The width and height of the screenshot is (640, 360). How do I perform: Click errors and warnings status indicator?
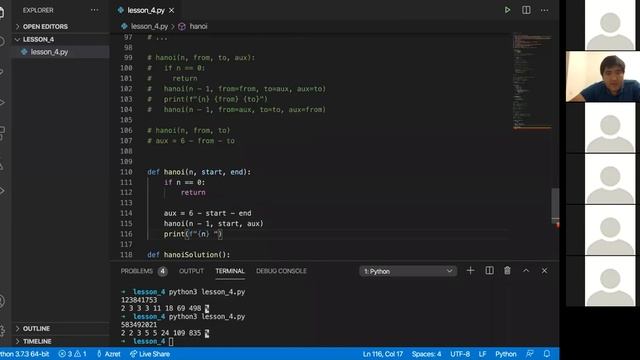click(73, 354)
